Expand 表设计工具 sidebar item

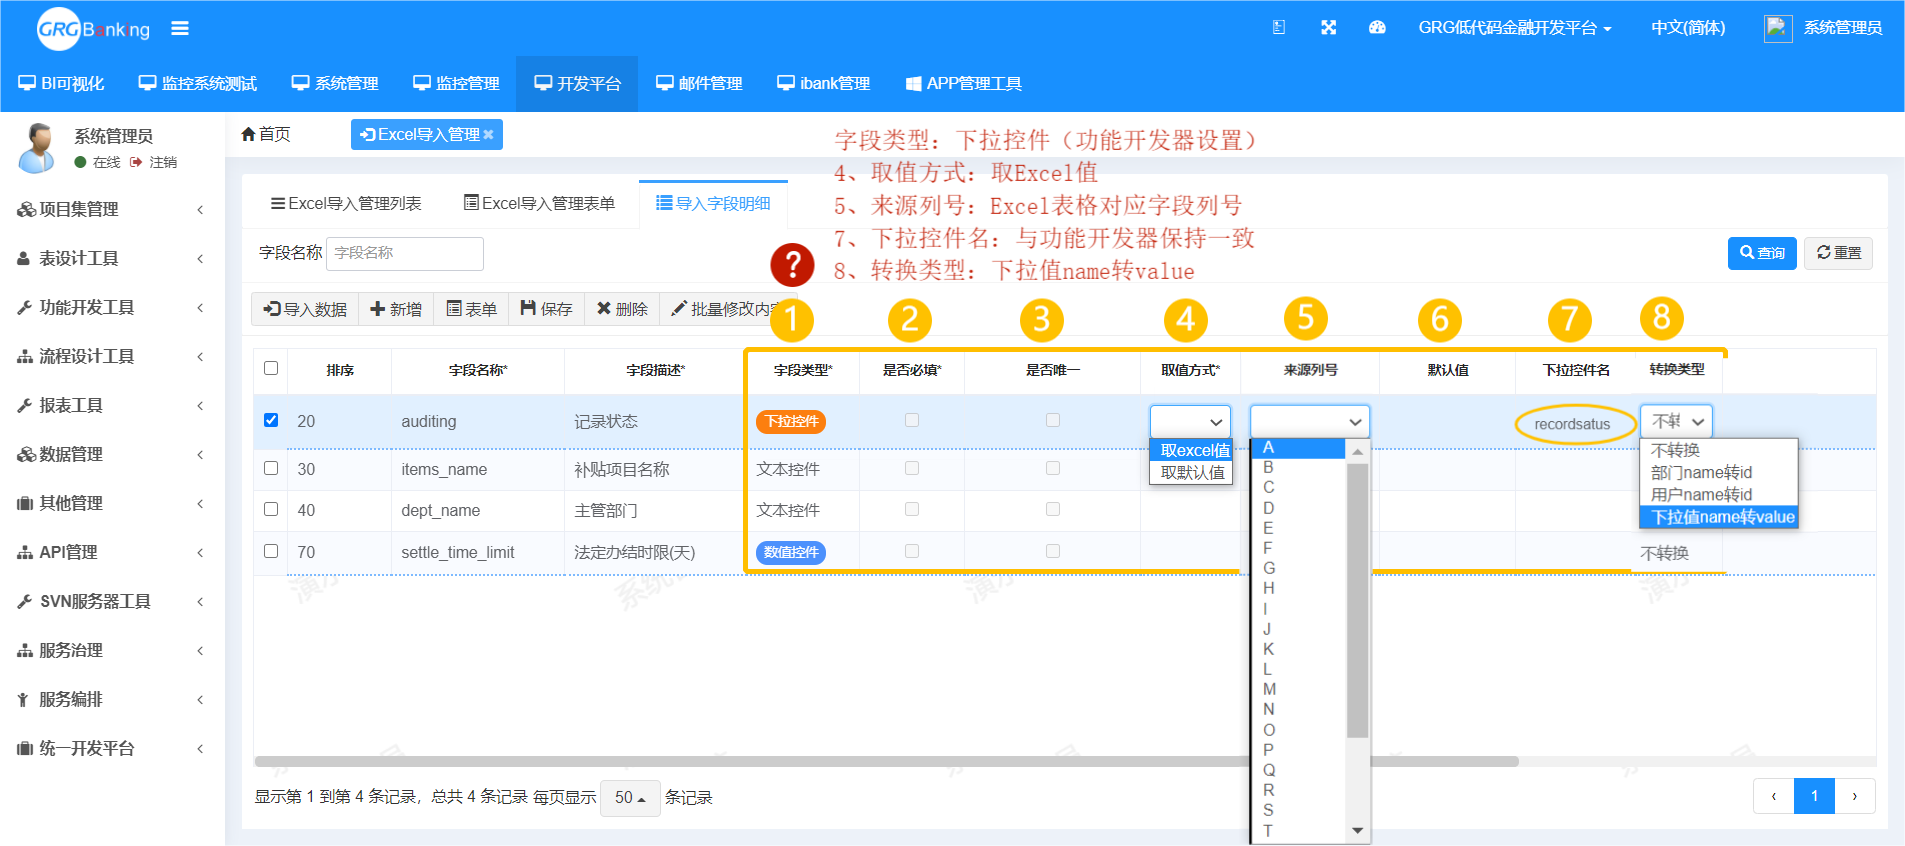[112, 258]
